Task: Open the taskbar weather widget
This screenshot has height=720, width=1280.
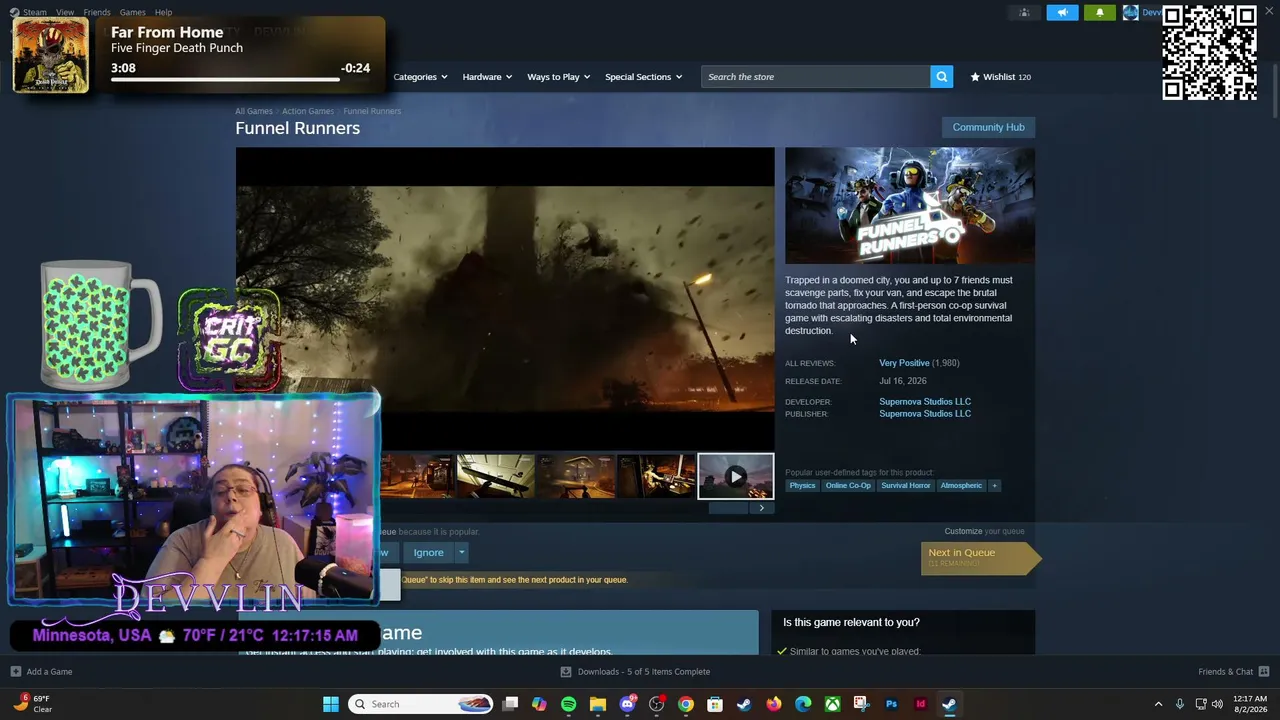Action: tap(34, 704)
